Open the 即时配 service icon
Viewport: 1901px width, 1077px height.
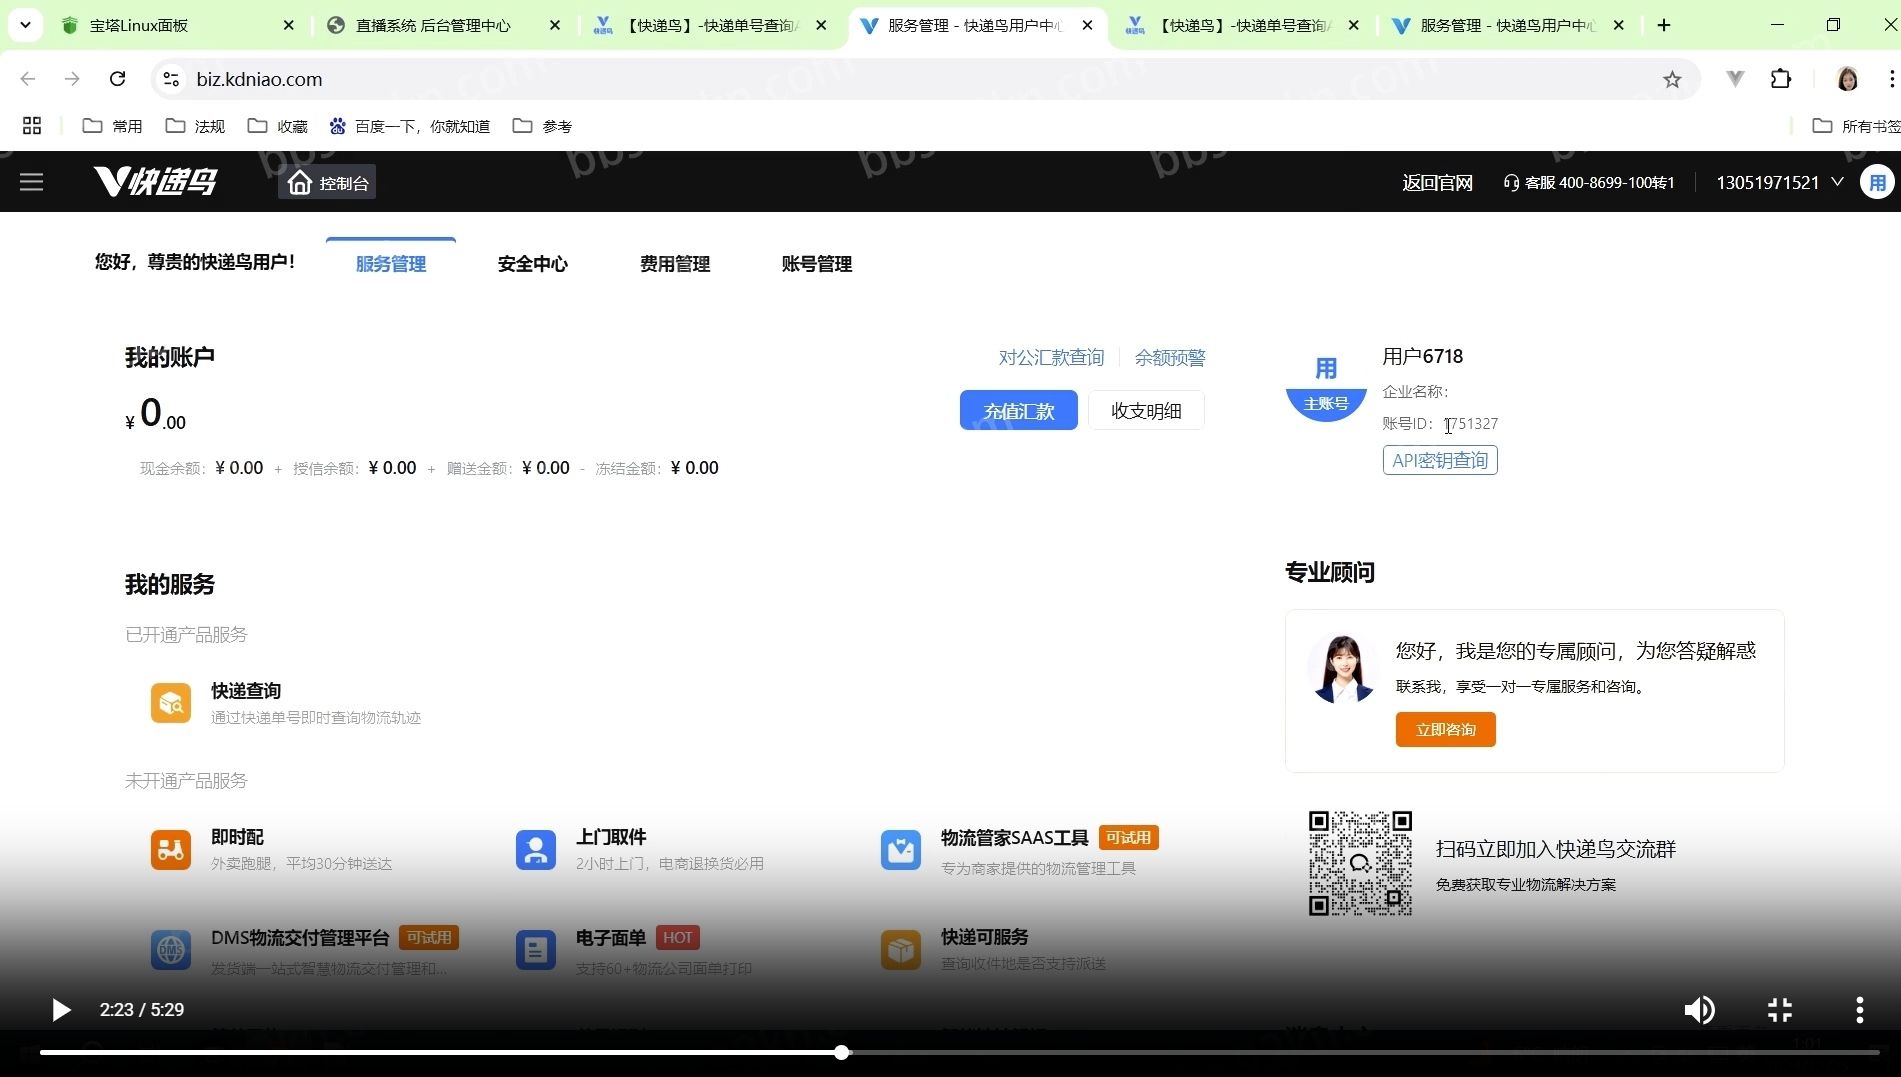point(171,850)
